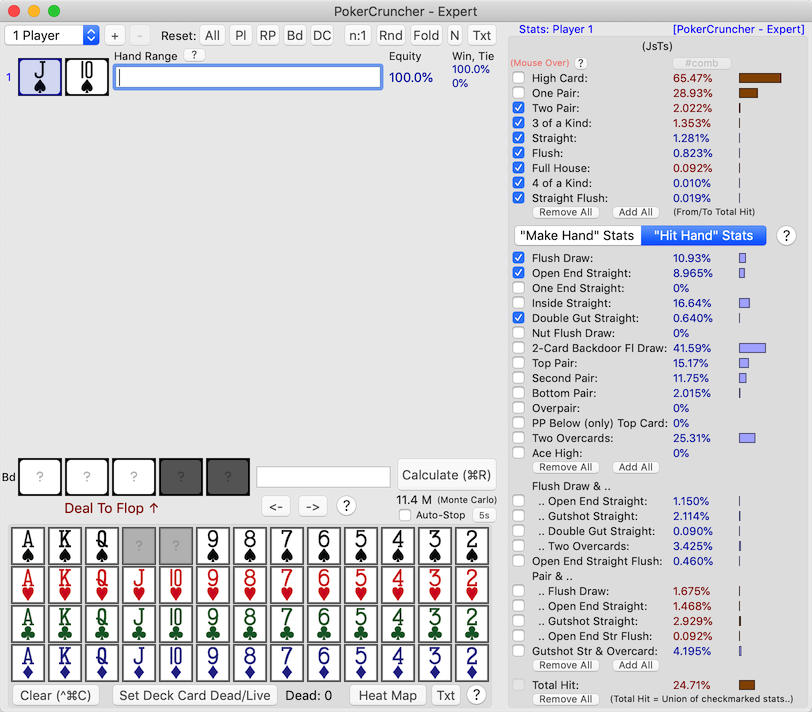Viewport: 812px width, 712px height.
Task: Click the Clear button
Action: (55, 695)
